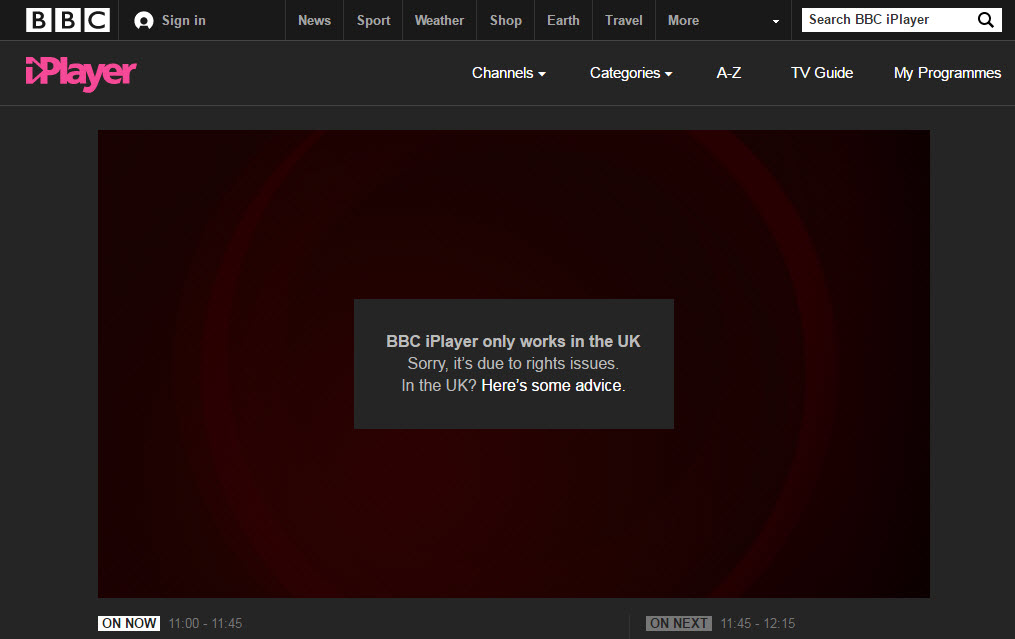Open the iPlayer logo home link
Viewport: 1015px width, 639px height.
coord(81,74)
